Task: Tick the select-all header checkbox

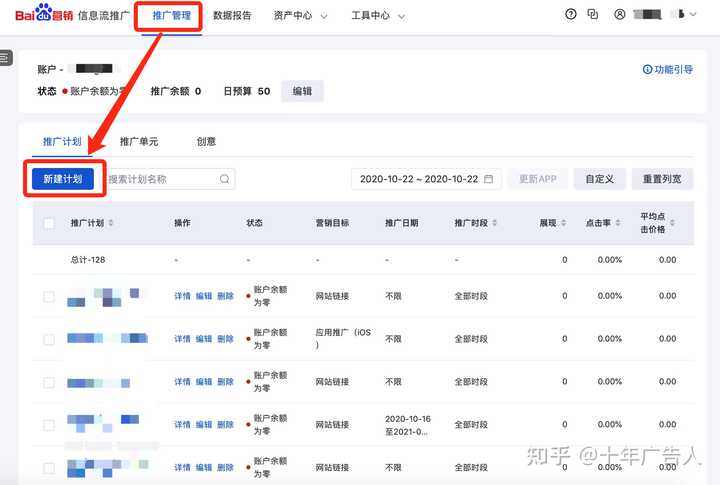Action: point(49,224)
